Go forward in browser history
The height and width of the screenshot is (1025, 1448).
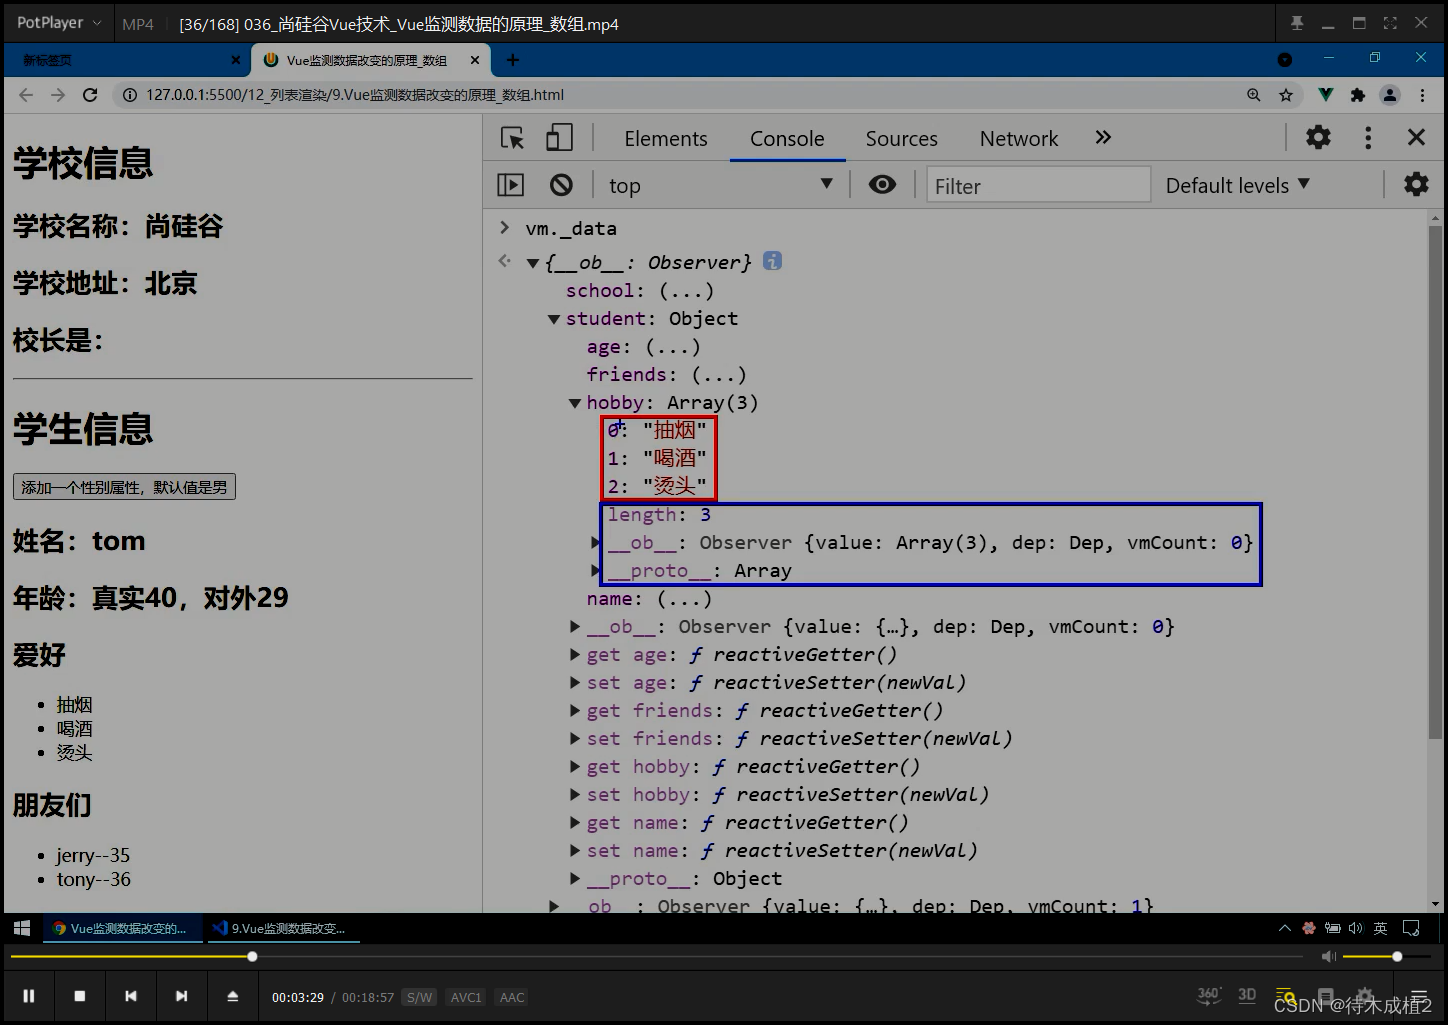[58, 95]
